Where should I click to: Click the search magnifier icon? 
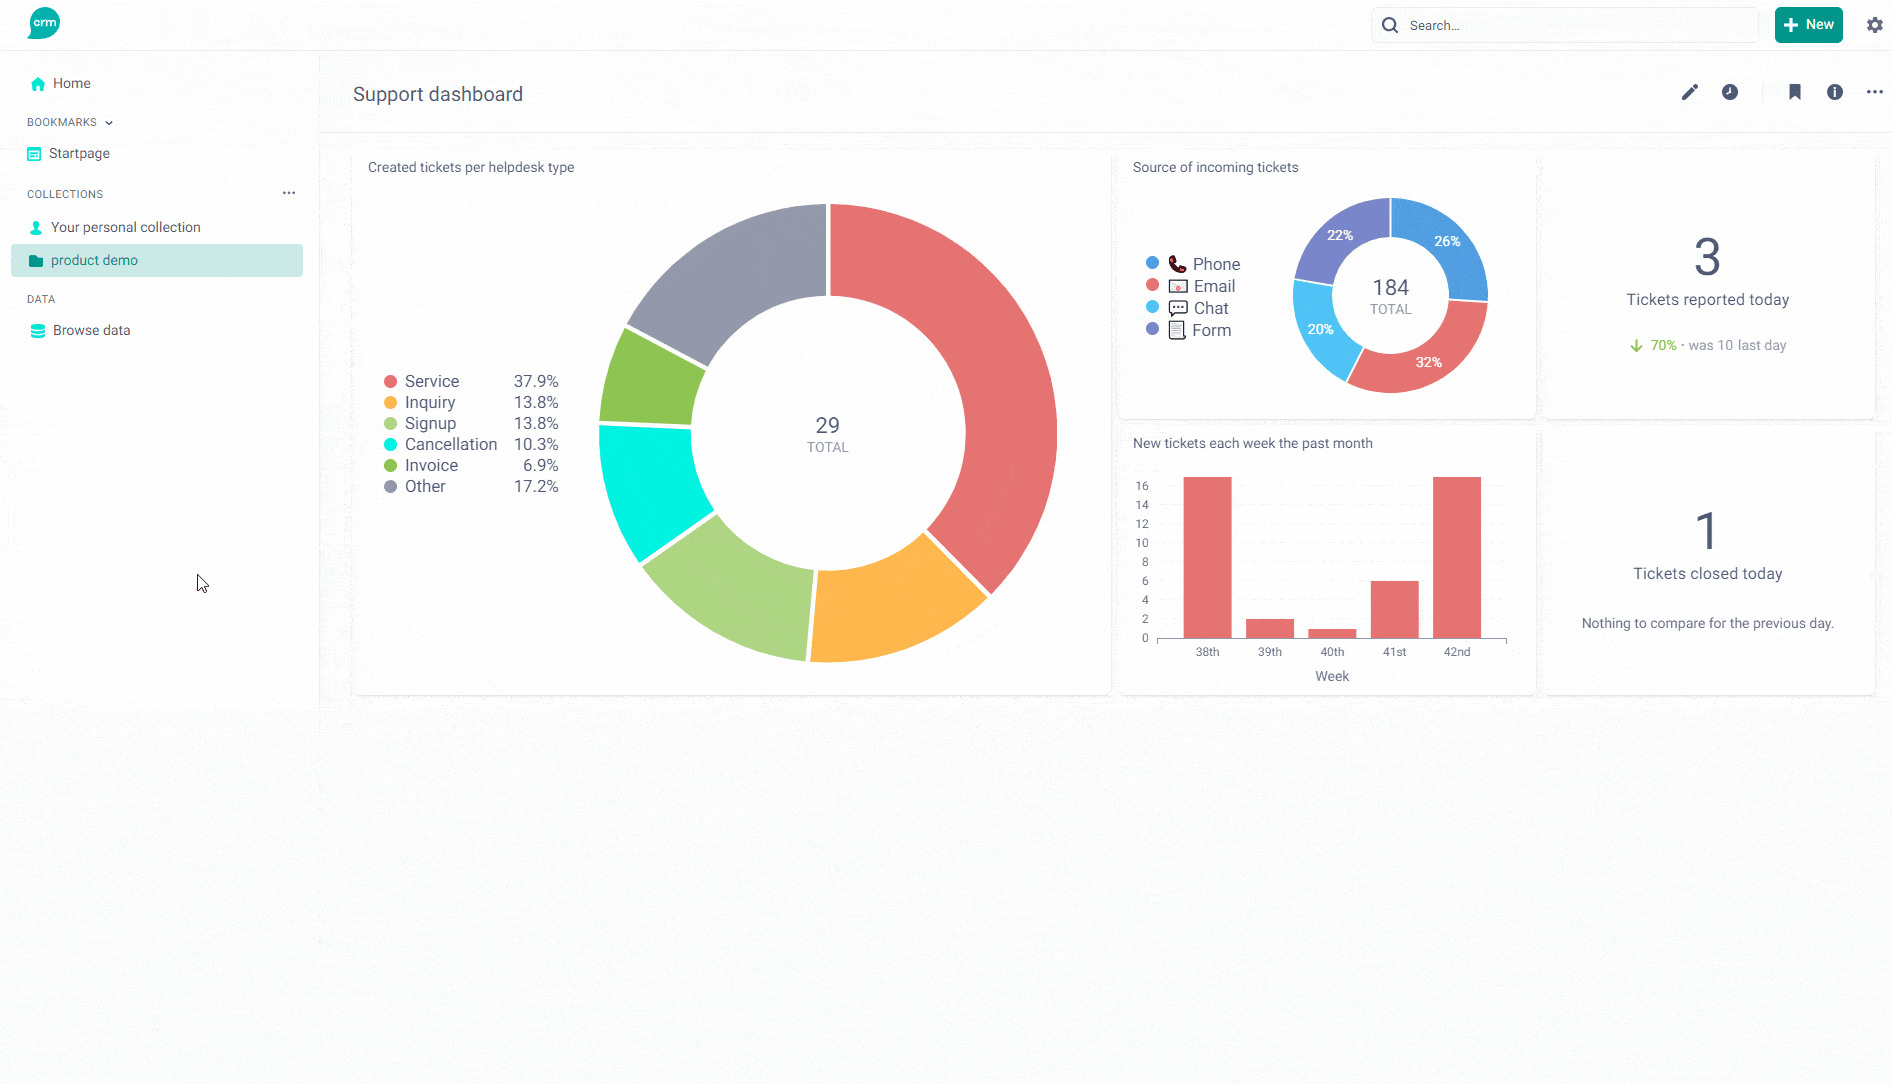point(1389,25)
